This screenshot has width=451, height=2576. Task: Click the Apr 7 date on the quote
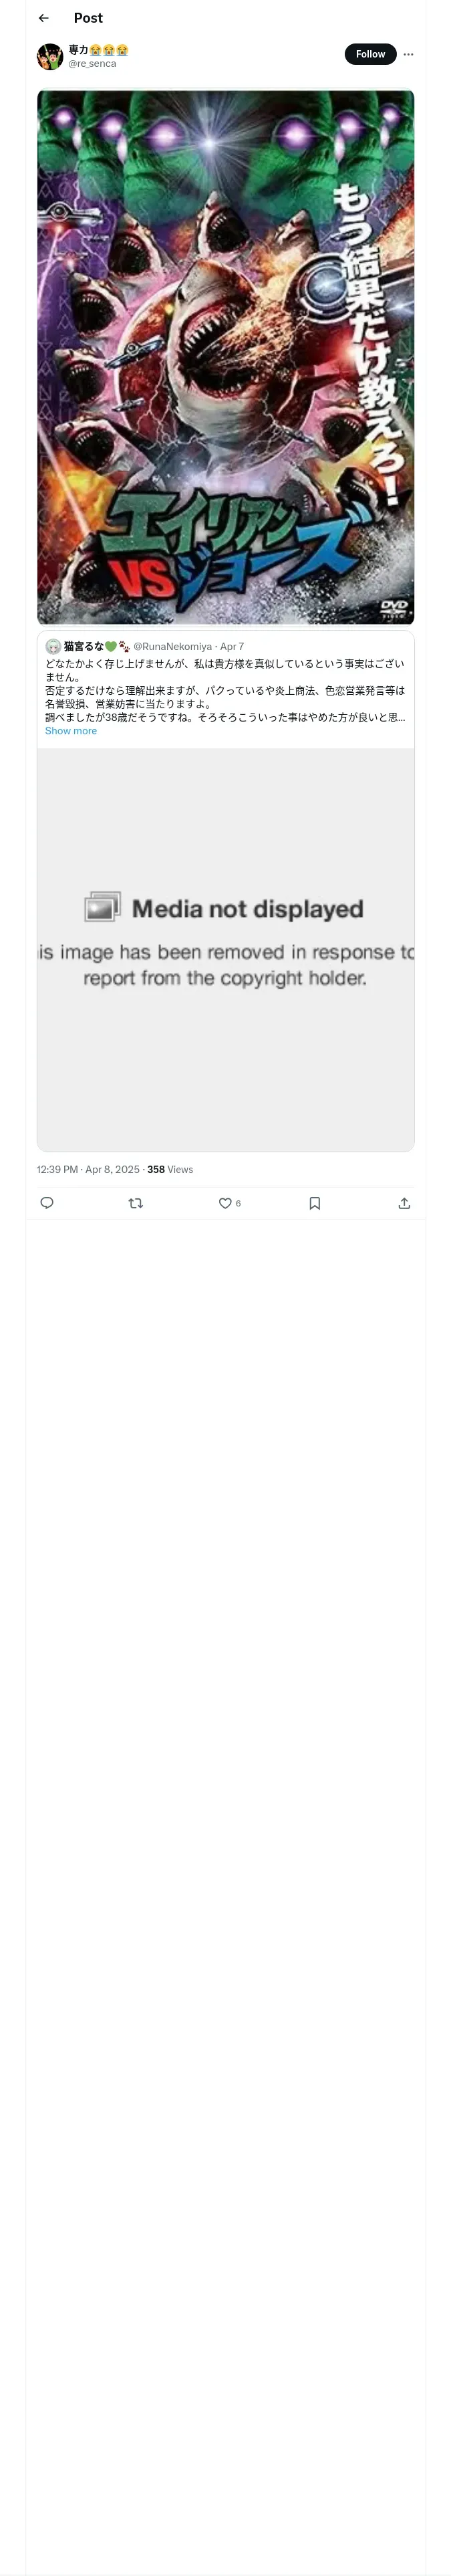point(232,647)
